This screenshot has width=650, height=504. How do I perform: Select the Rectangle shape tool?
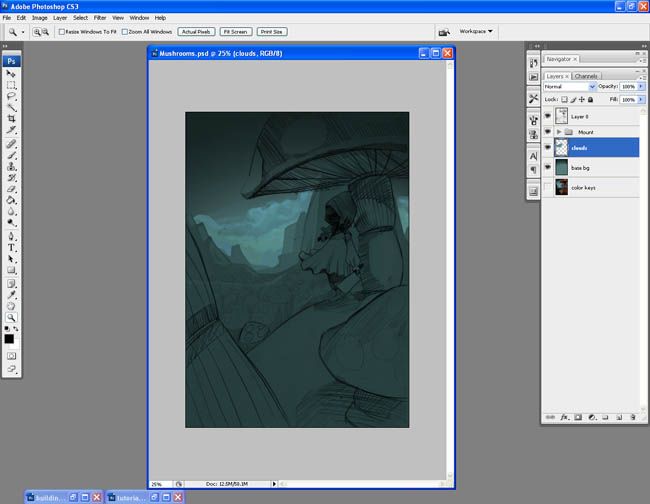coord(11,270)
